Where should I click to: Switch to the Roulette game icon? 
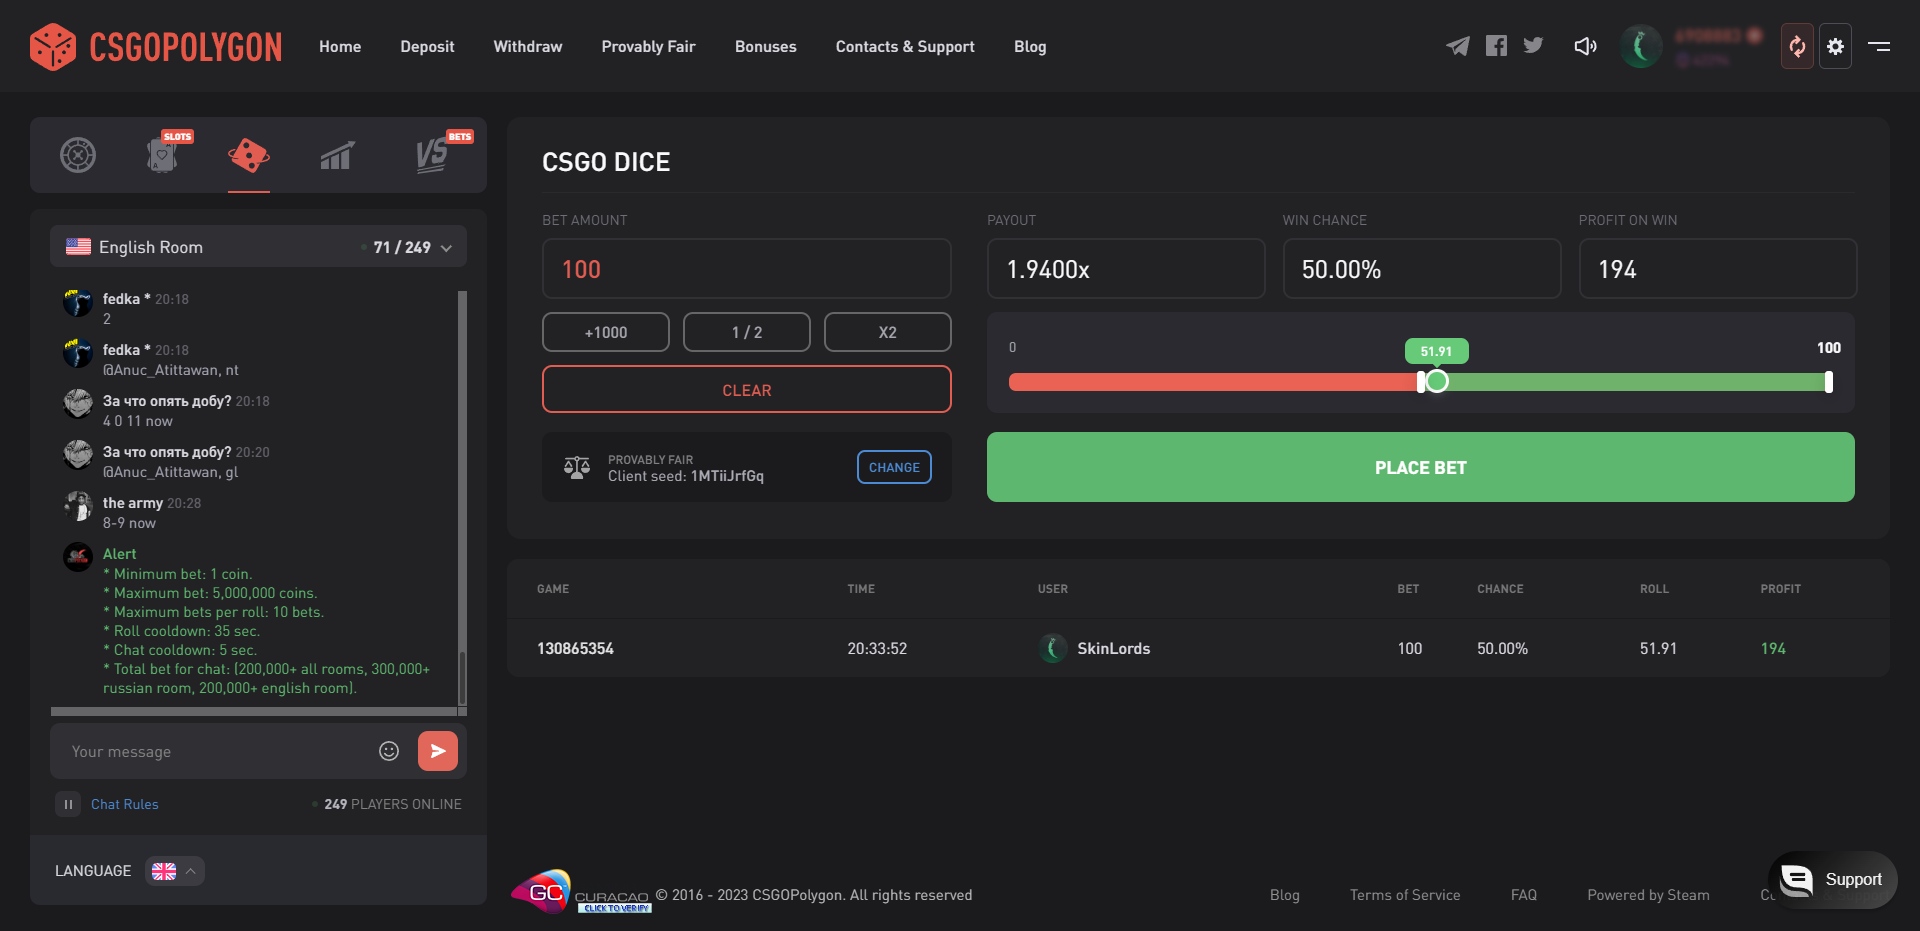click(x=78, y=155)
